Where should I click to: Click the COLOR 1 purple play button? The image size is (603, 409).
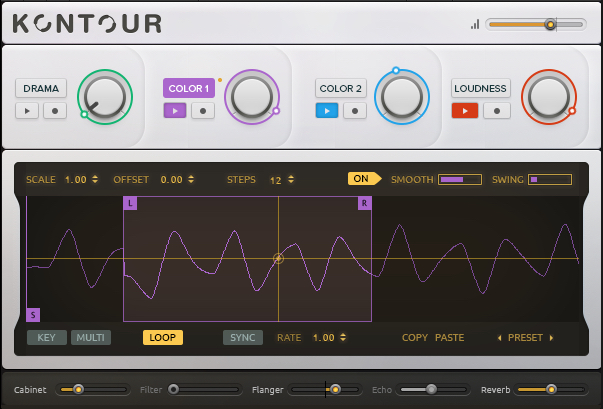coord(175,111)
